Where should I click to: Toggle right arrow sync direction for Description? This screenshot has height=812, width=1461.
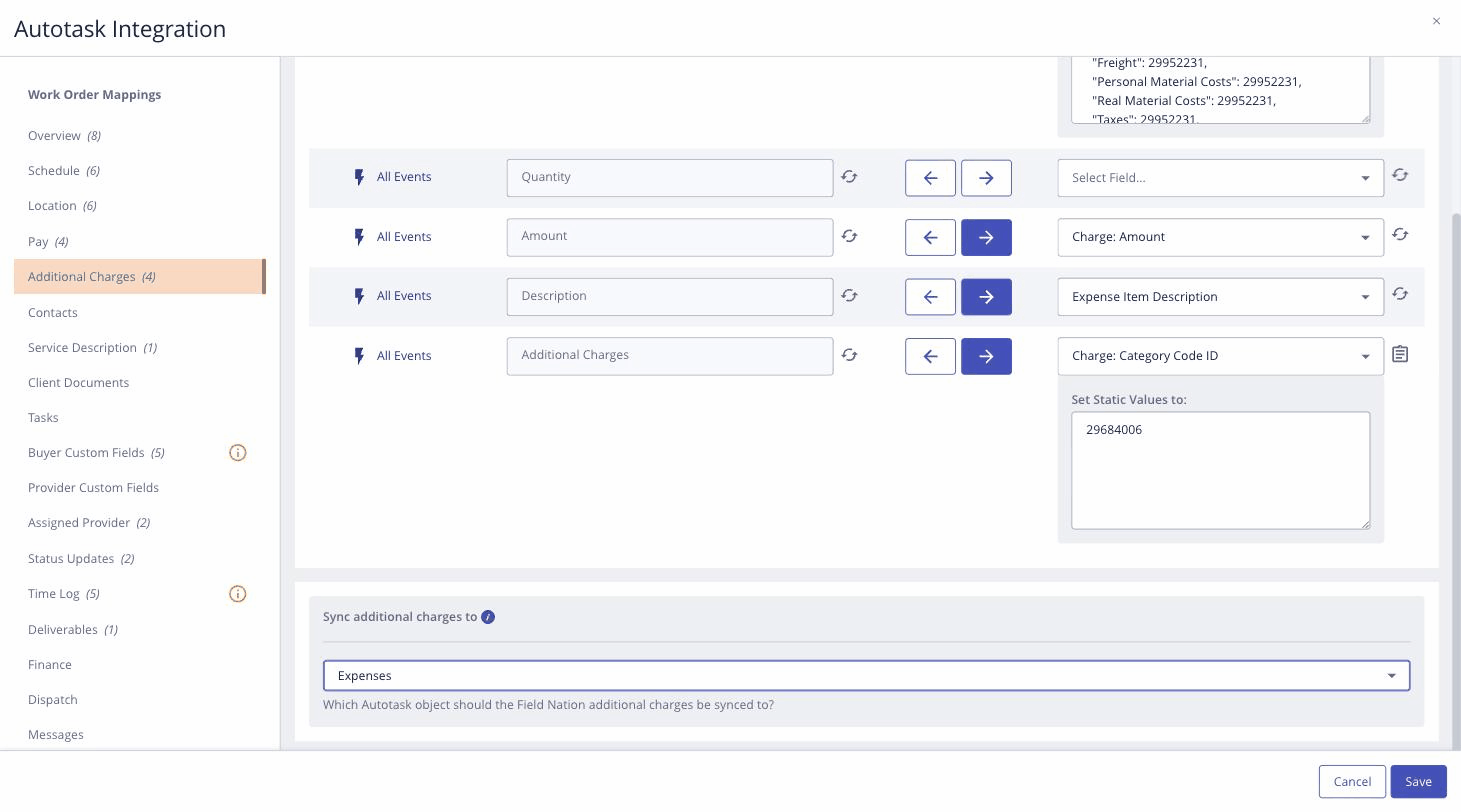coord(986,297)
